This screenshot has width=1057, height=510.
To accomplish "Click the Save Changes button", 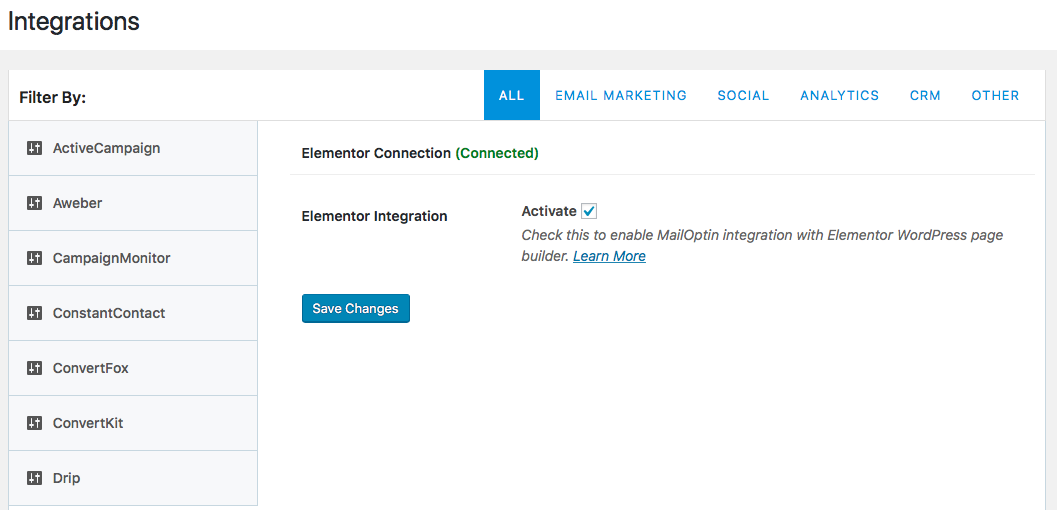I will tap(355, 309).
